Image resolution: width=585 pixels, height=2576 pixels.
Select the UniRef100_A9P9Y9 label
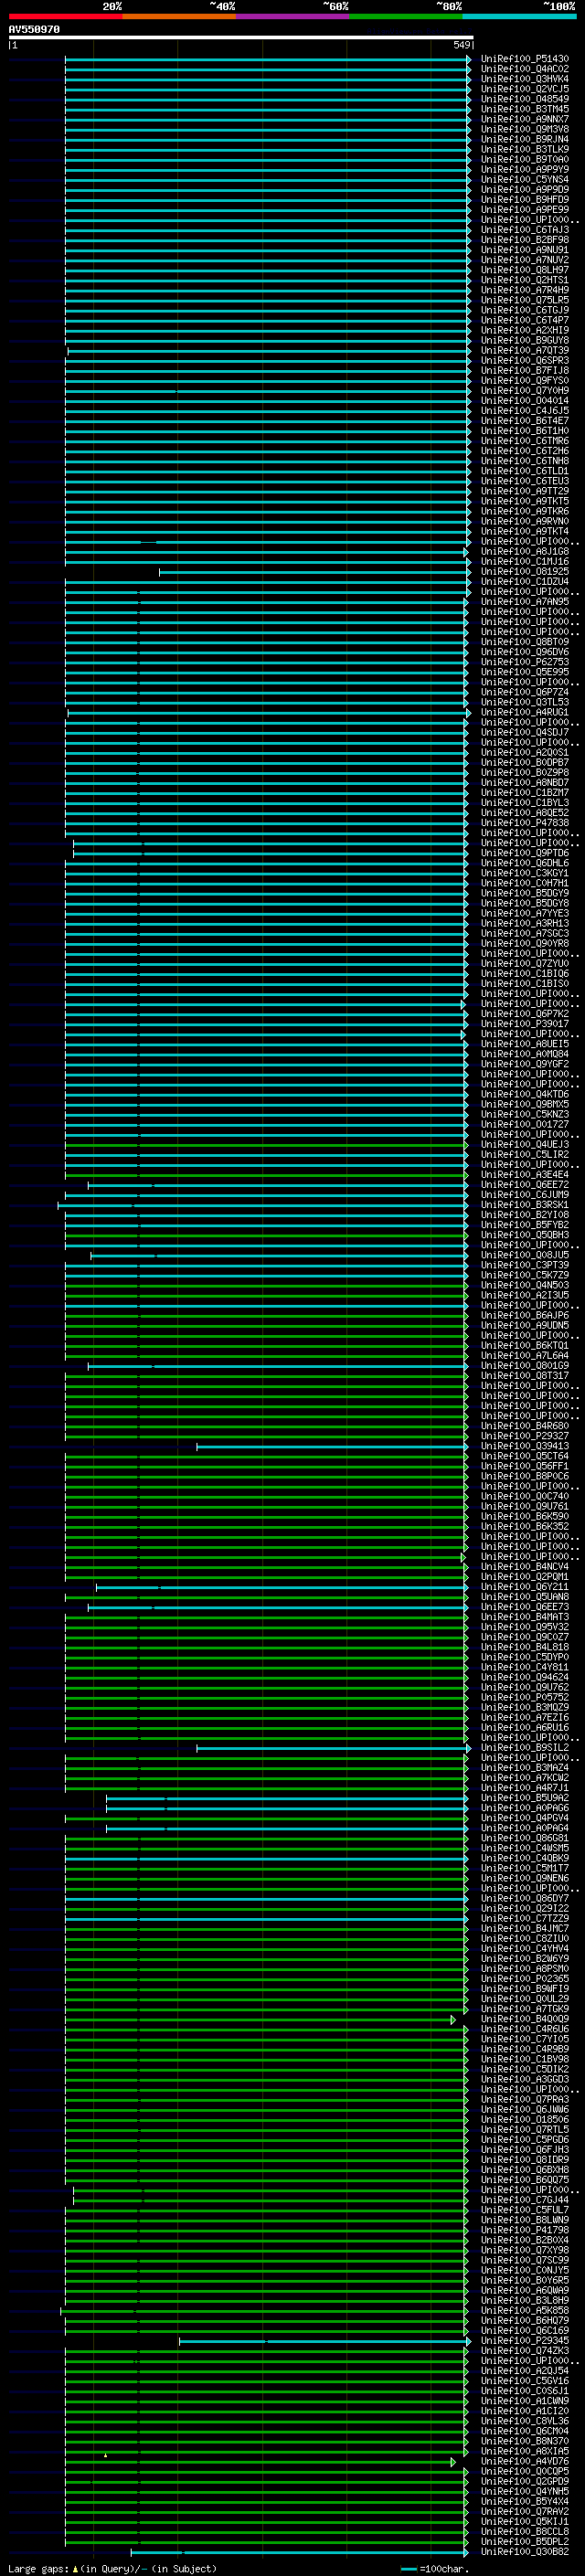click(525, 169)
